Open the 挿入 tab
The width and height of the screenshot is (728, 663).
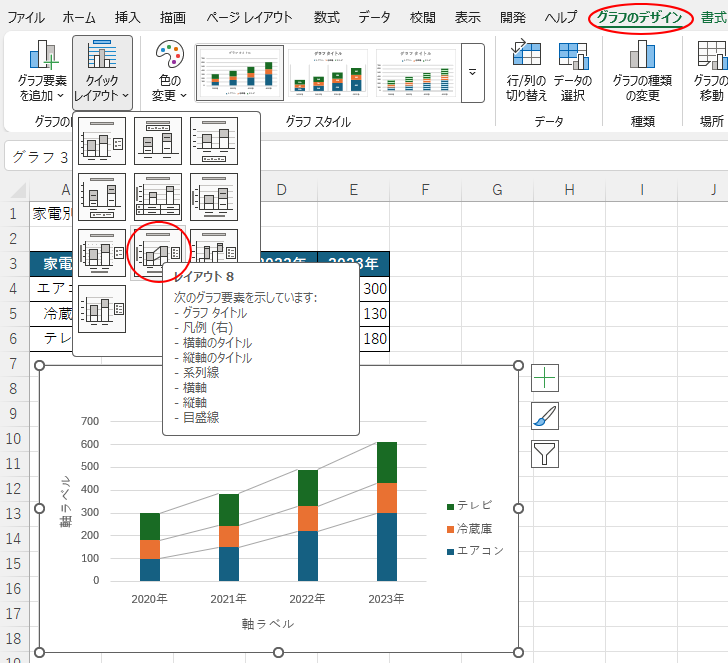128,18
